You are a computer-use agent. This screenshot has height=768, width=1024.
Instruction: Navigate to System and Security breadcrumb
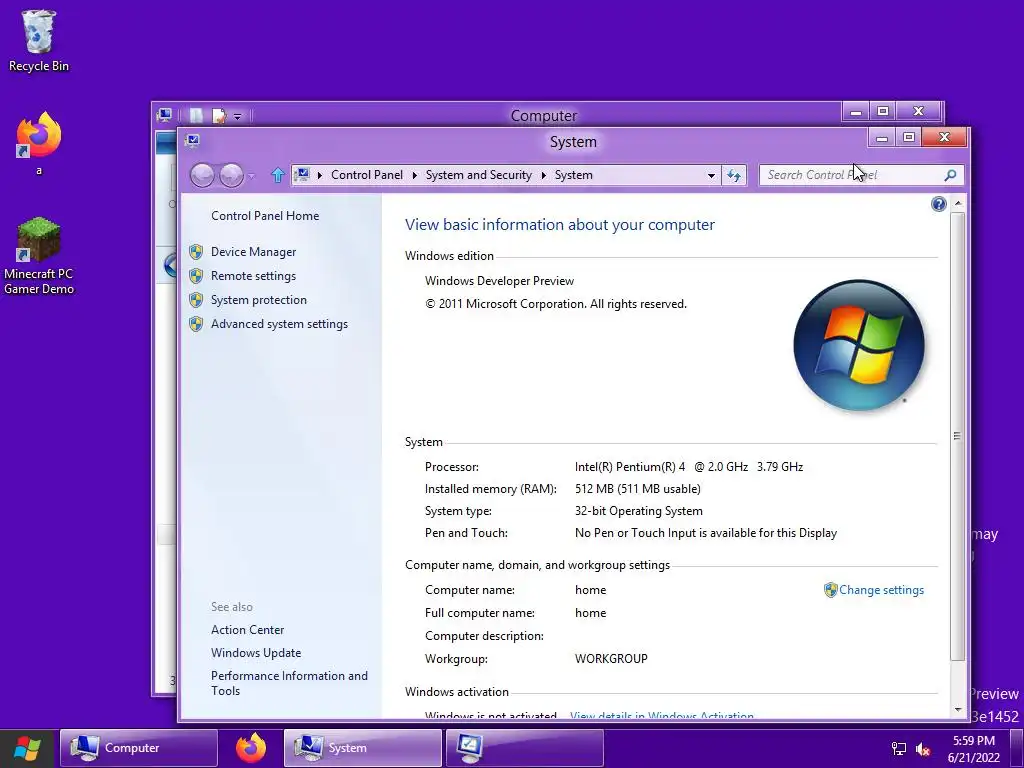(x=479, y=175)
